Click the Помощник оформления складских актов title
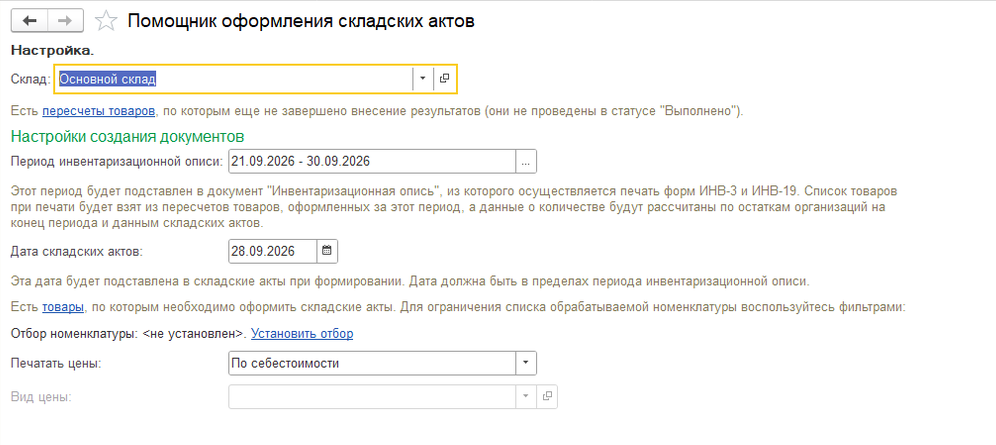 [x=301, y=21]
